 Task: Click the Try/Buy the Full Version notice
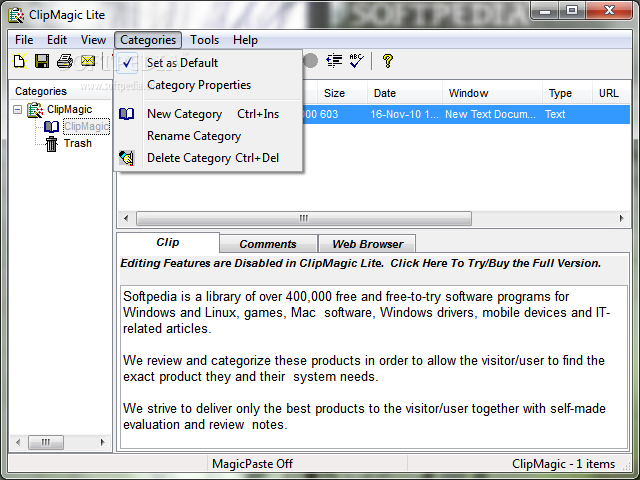click(361, 263)
